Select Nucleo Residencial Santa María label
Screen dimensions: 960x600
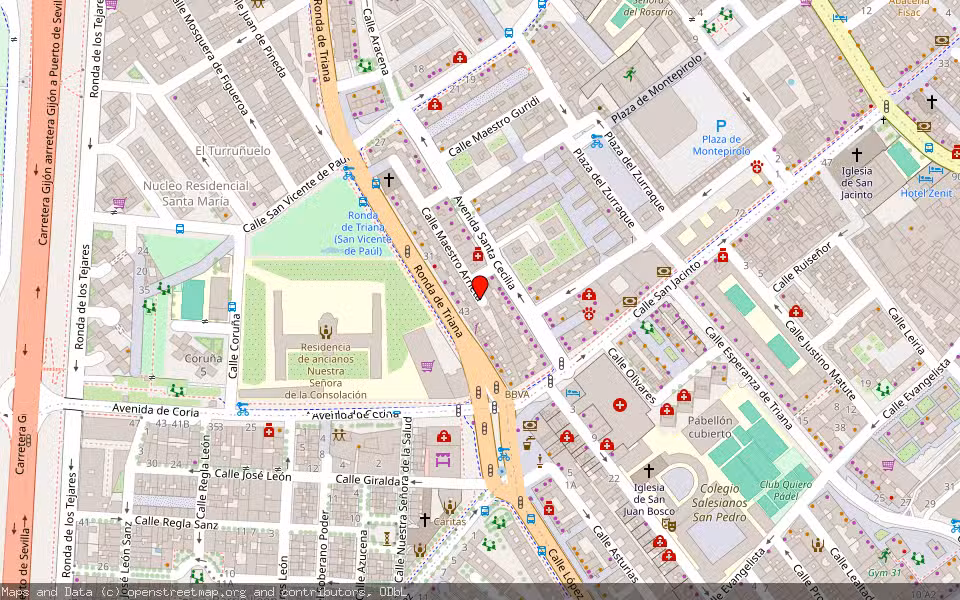(x=196, y=193)
